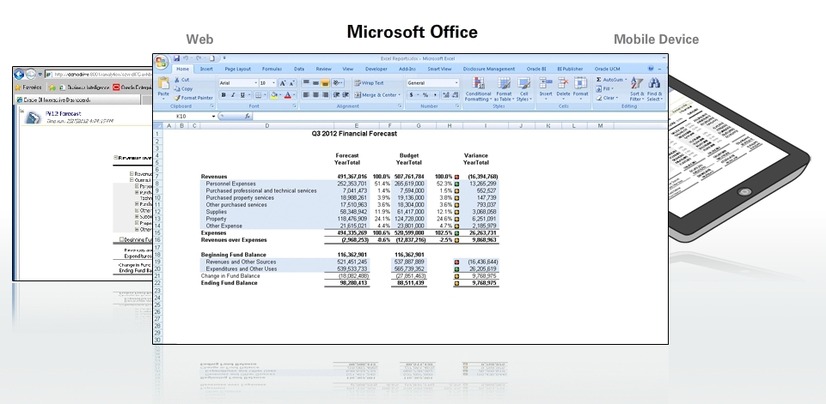This screenshot has width=826, height=404.
Task: Click the fx Insert Function icon
Action: (x=247, y=116)
